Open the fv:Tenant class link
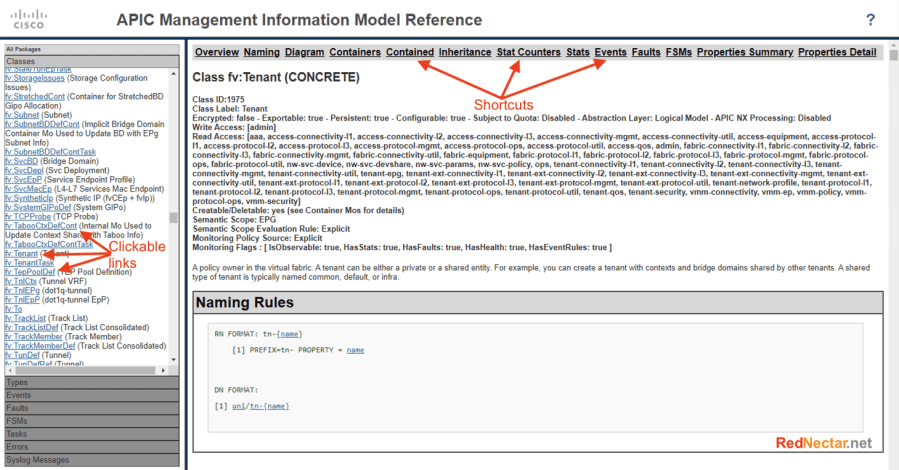 (x=22, y=254)
